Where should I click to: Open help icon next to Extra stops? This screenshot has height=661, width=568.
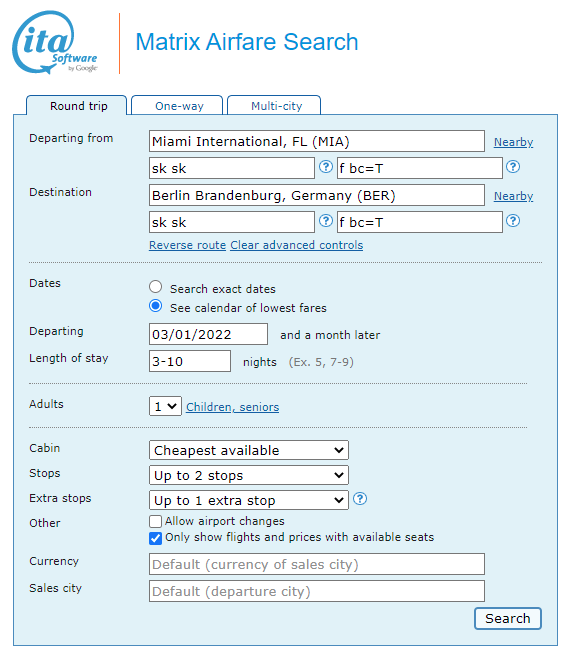coord(360,499)
